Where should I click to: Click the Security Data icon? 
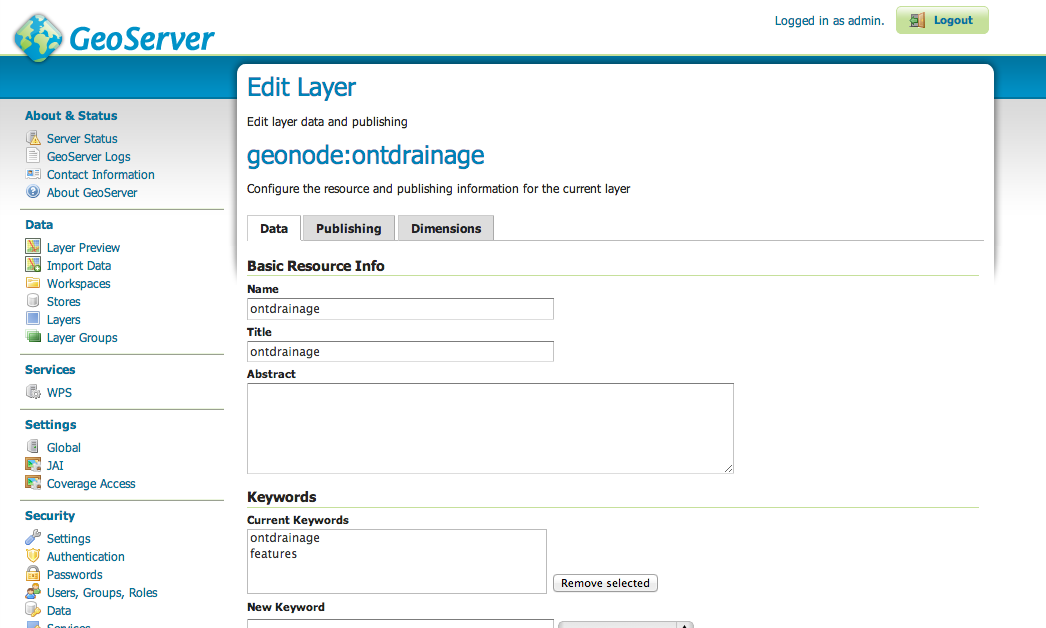tap(33, 609)
